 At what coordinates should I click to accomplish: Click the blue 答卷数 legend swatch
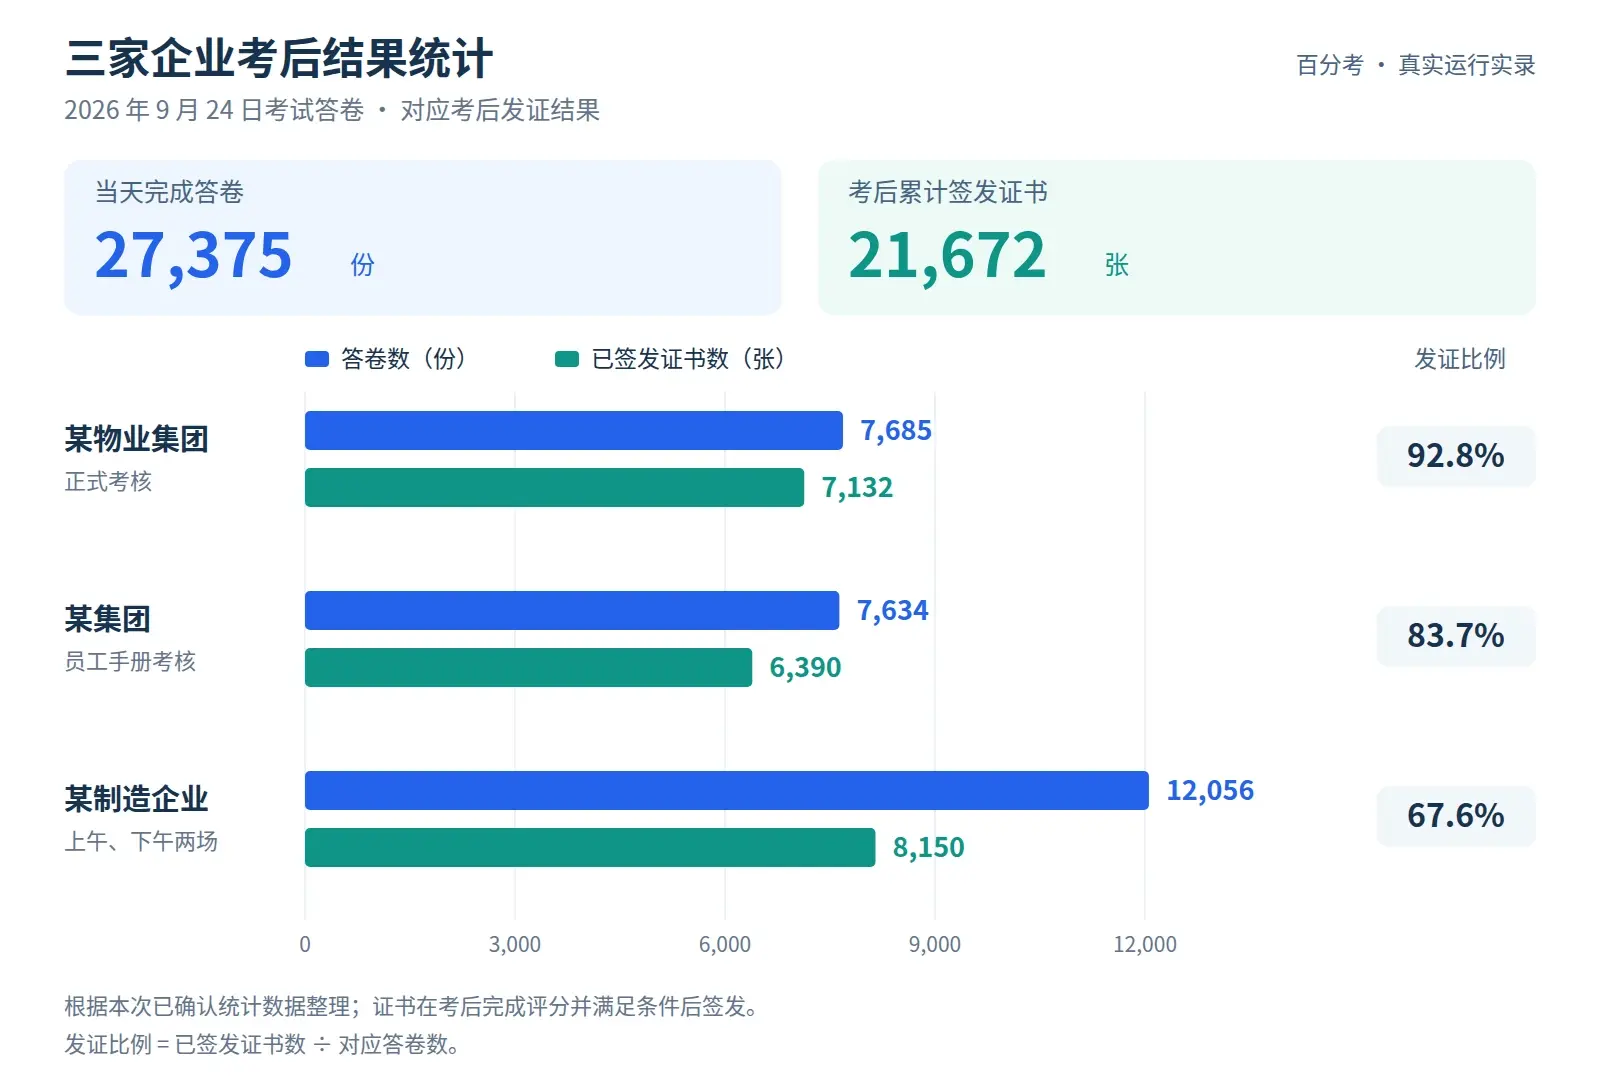tap(317, 359)
